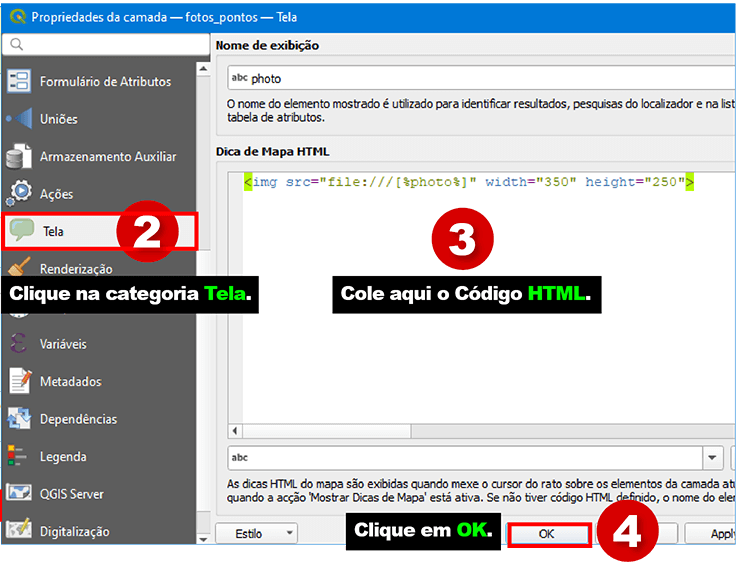This screenshot has width=739, height=565.
Task: Click the img src HTML code line
Action: (x=468, y=182)
